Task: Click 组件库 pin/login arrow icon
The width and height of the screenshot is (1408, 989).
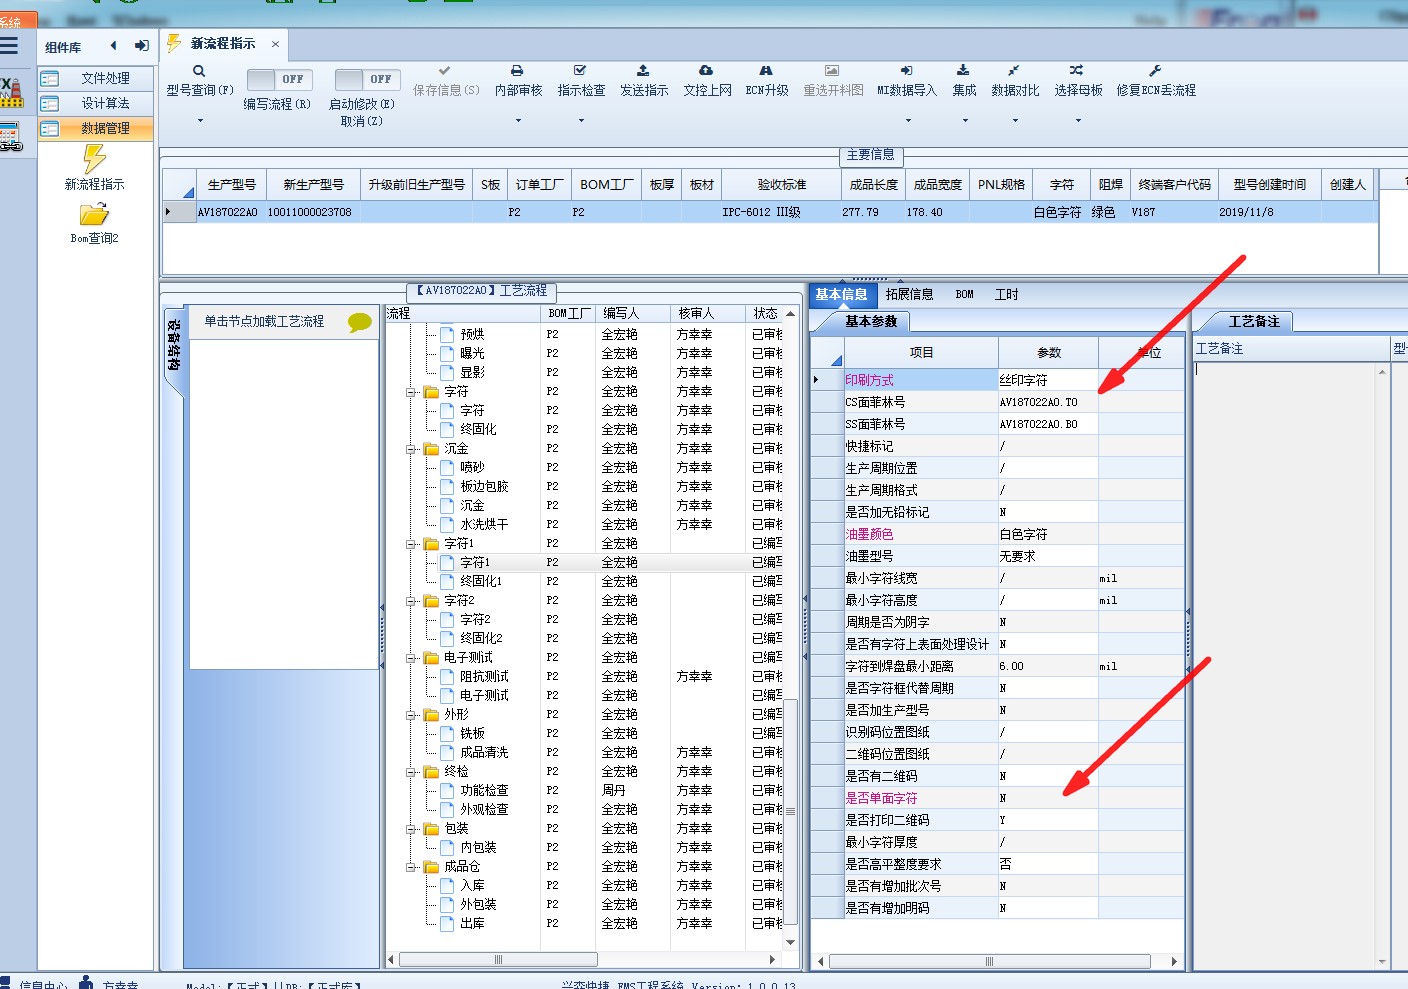Action: point(142,46)
